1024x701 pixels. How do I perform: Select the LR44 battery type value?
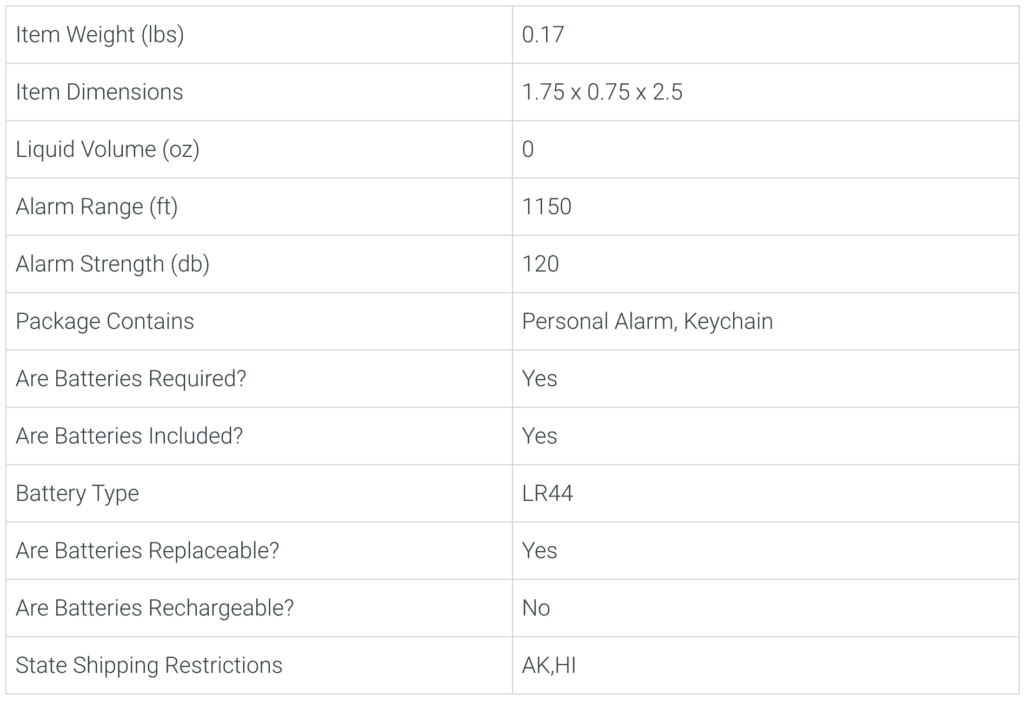tap(547, 493)
